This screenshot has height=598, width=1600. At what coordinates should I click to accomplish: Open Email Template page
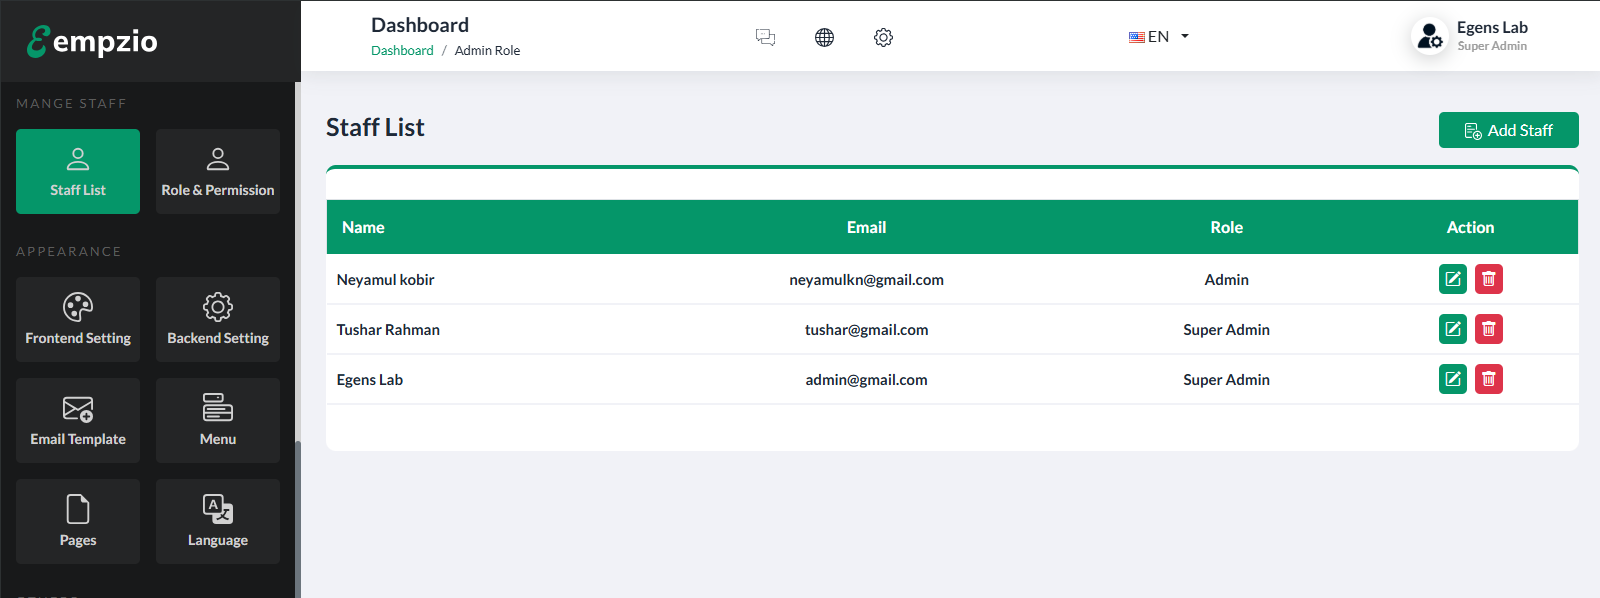pyautogui.click(x=78, y=420)
